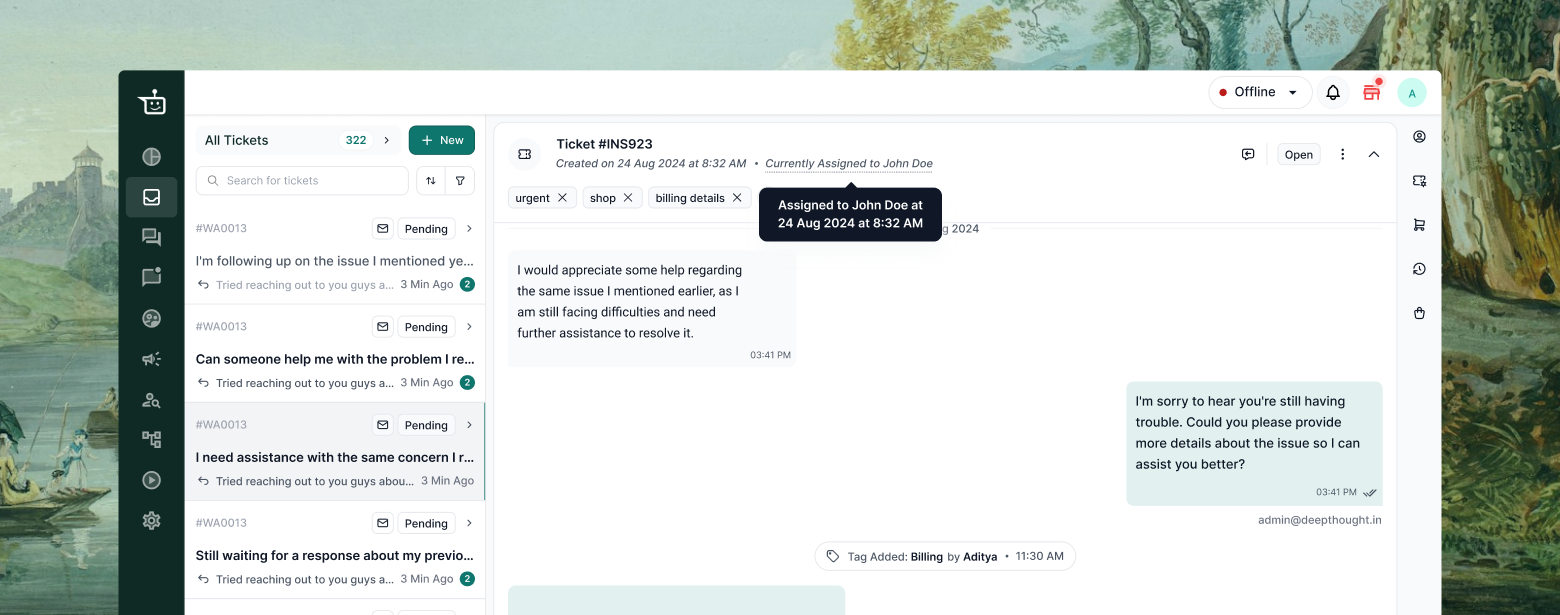Click the unread badge on "I'm following up" ticket

[x=467, y=284]
